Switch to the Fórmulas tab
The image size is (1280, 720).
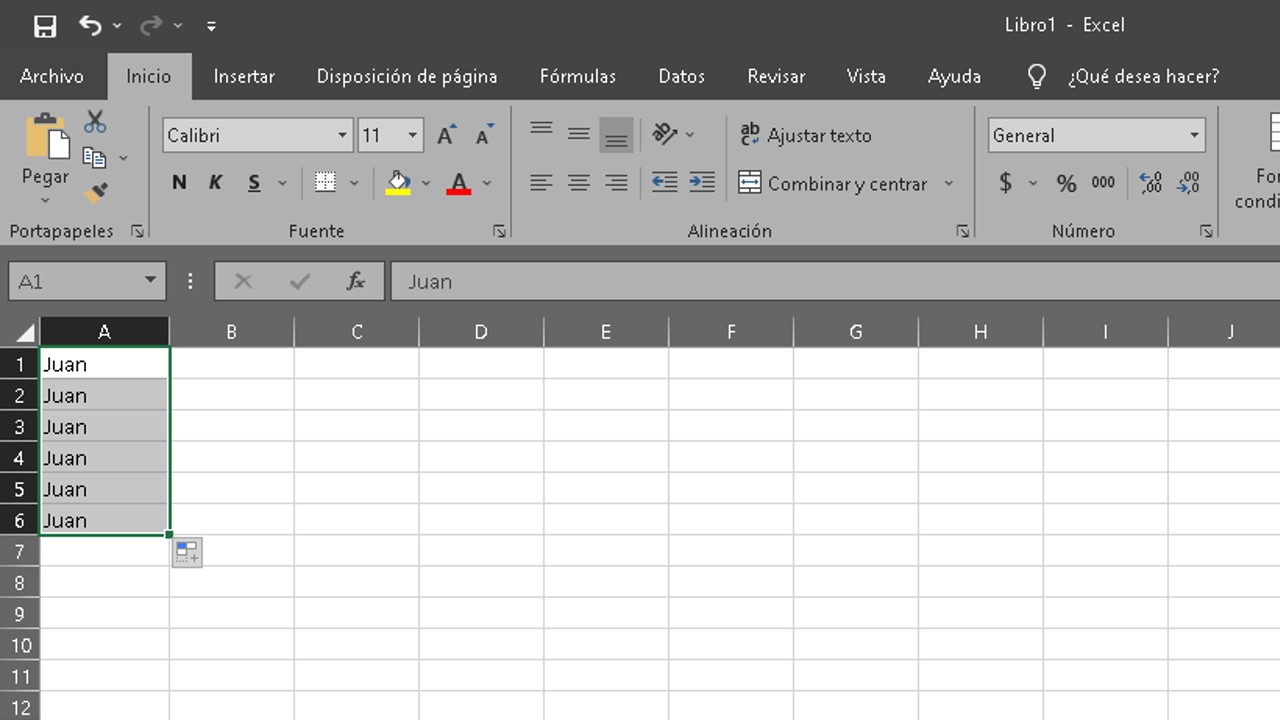[577, 76]
